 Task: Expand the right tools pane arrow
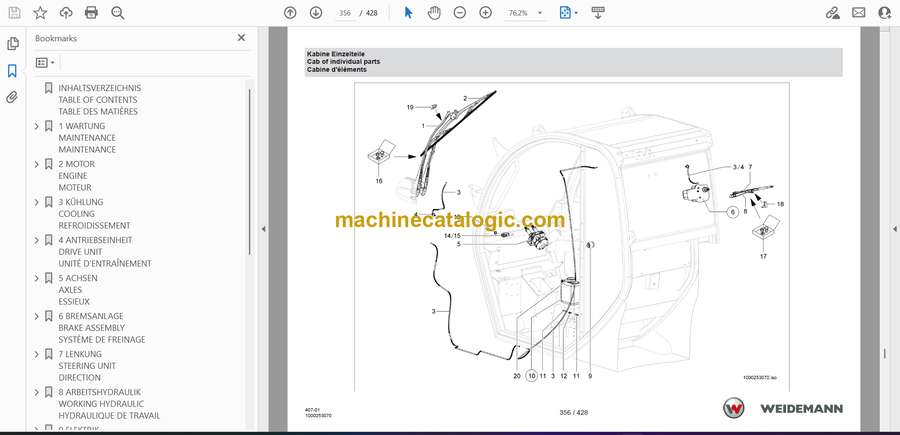[x=894, y=228]
